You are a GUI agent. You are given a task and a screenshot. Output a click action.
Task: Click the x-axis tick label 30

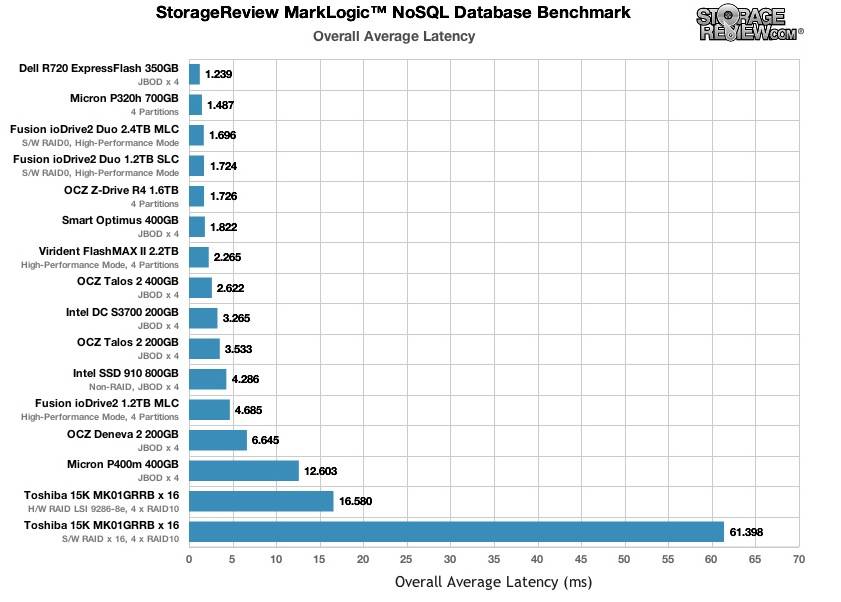click(450, 559)
